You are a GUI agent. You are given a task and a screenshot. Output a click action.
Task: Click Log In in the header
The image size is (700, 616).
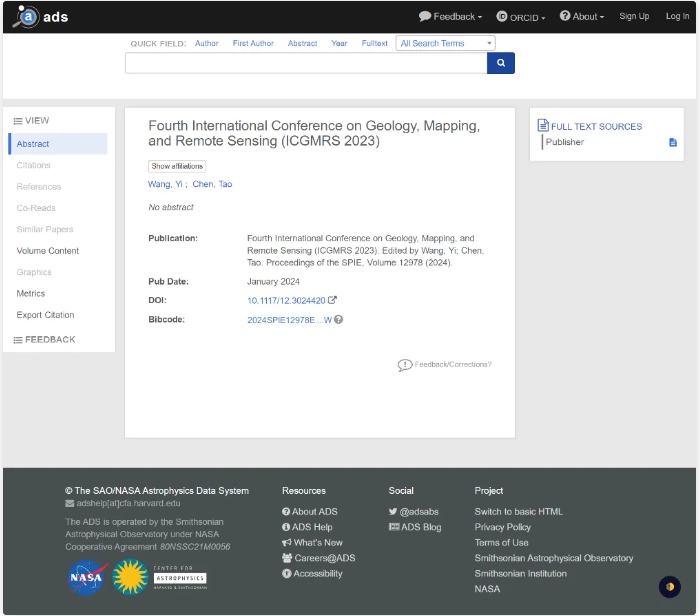677,17
